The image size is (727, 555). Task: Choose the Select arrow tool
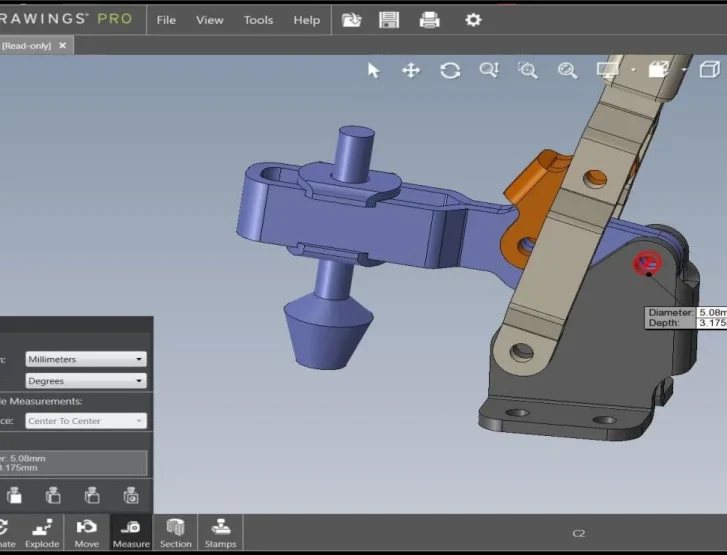coord(373,70)
